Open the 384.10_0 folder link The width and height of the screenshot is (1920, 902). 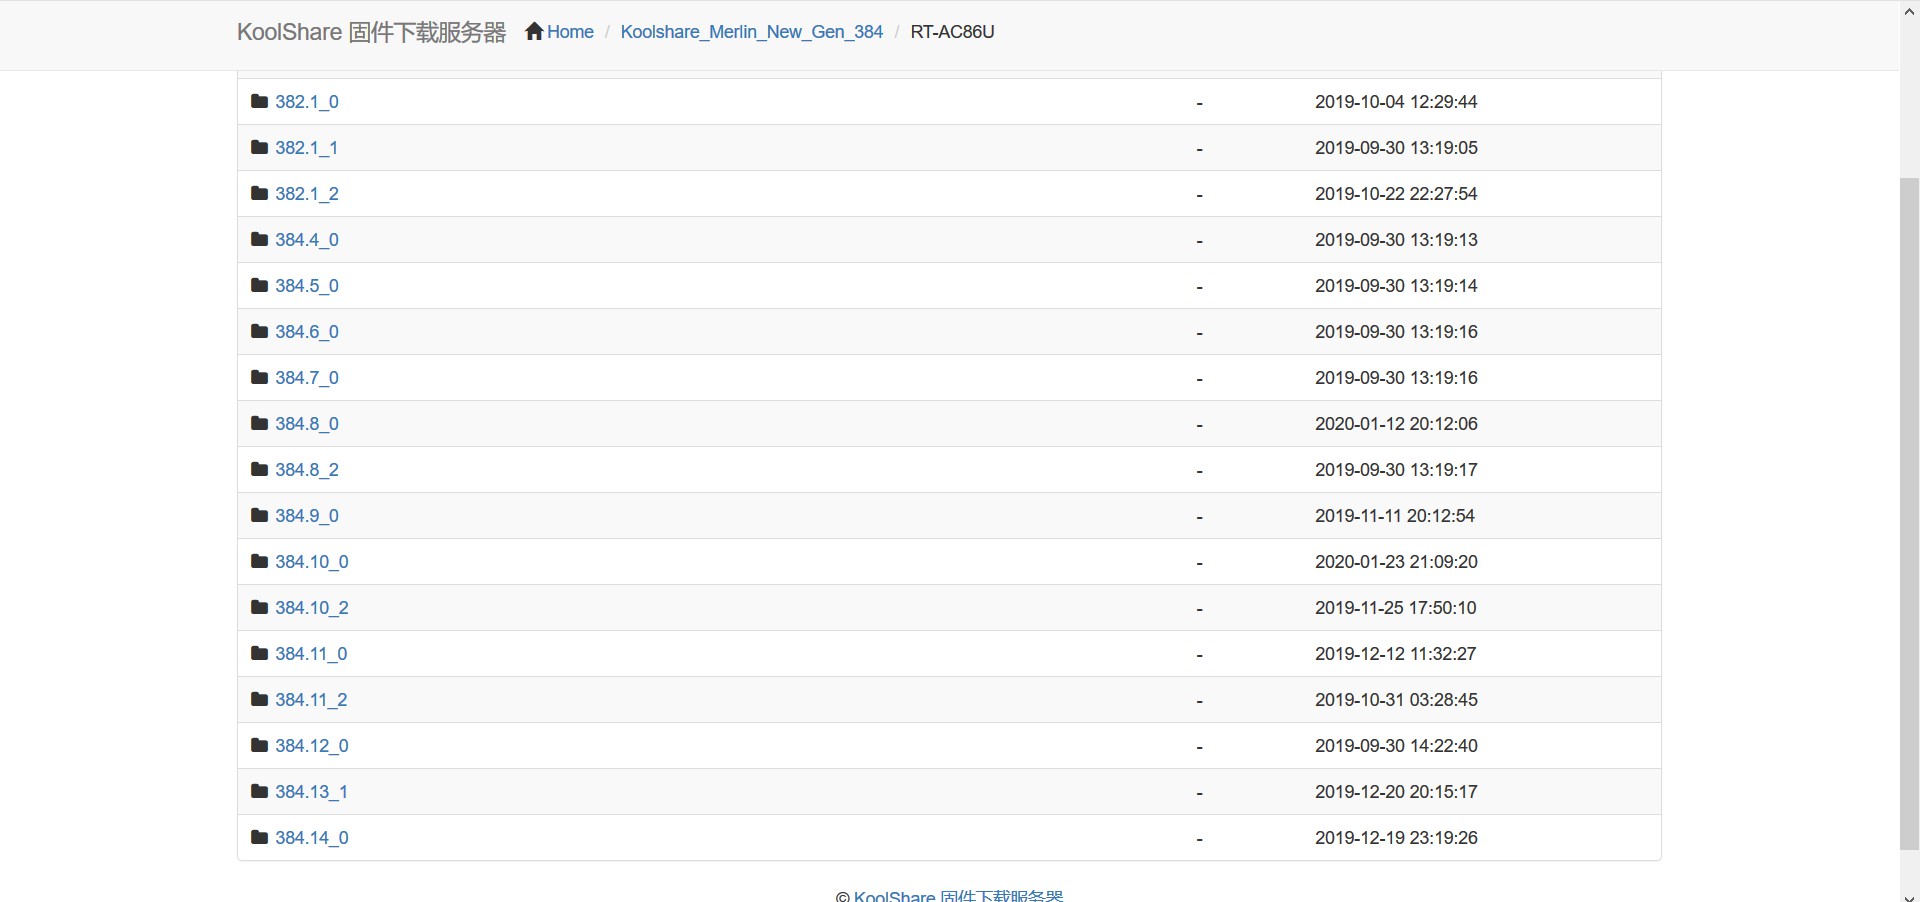[312, 562]
